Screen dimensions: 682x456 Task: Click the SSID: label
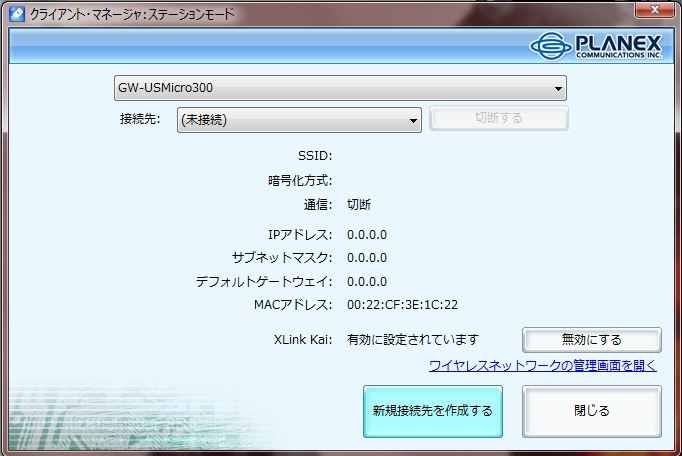(315, 156)
